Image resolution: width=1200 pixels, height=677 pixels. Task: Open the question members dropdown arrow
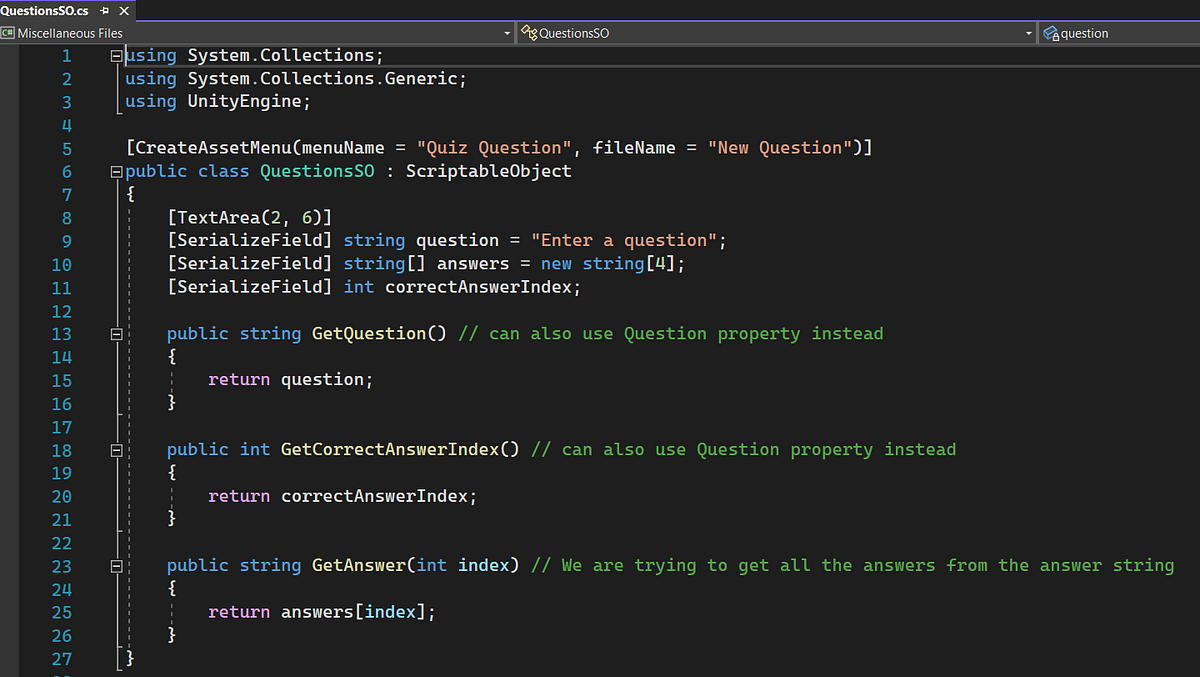click(1190, 33)
